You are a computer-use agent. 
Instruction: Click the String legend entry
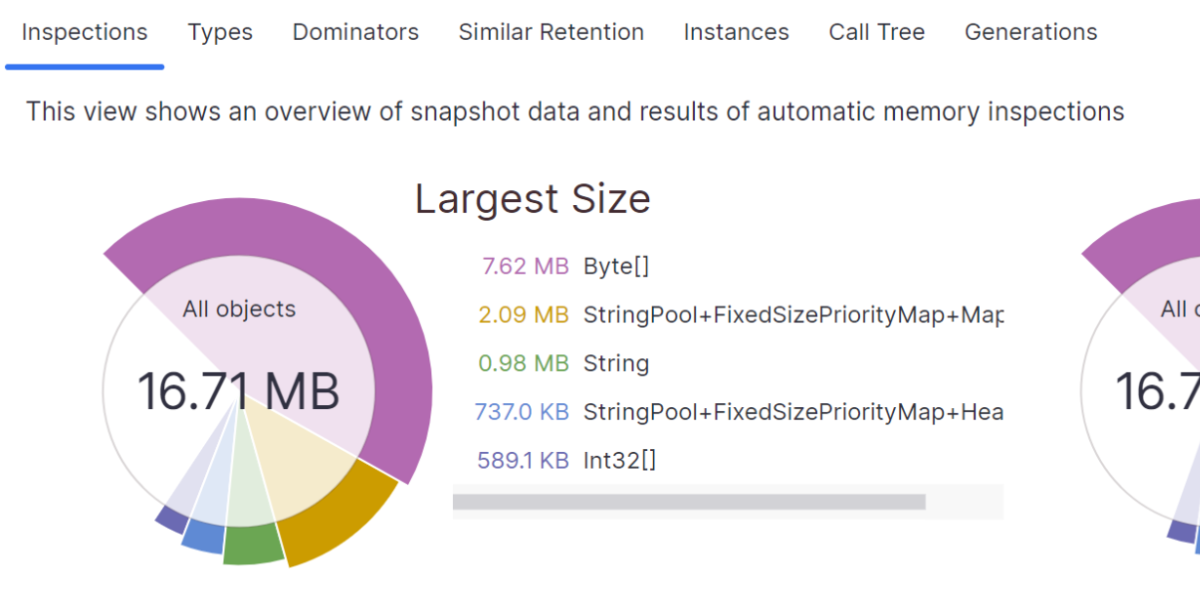(616, 363)
